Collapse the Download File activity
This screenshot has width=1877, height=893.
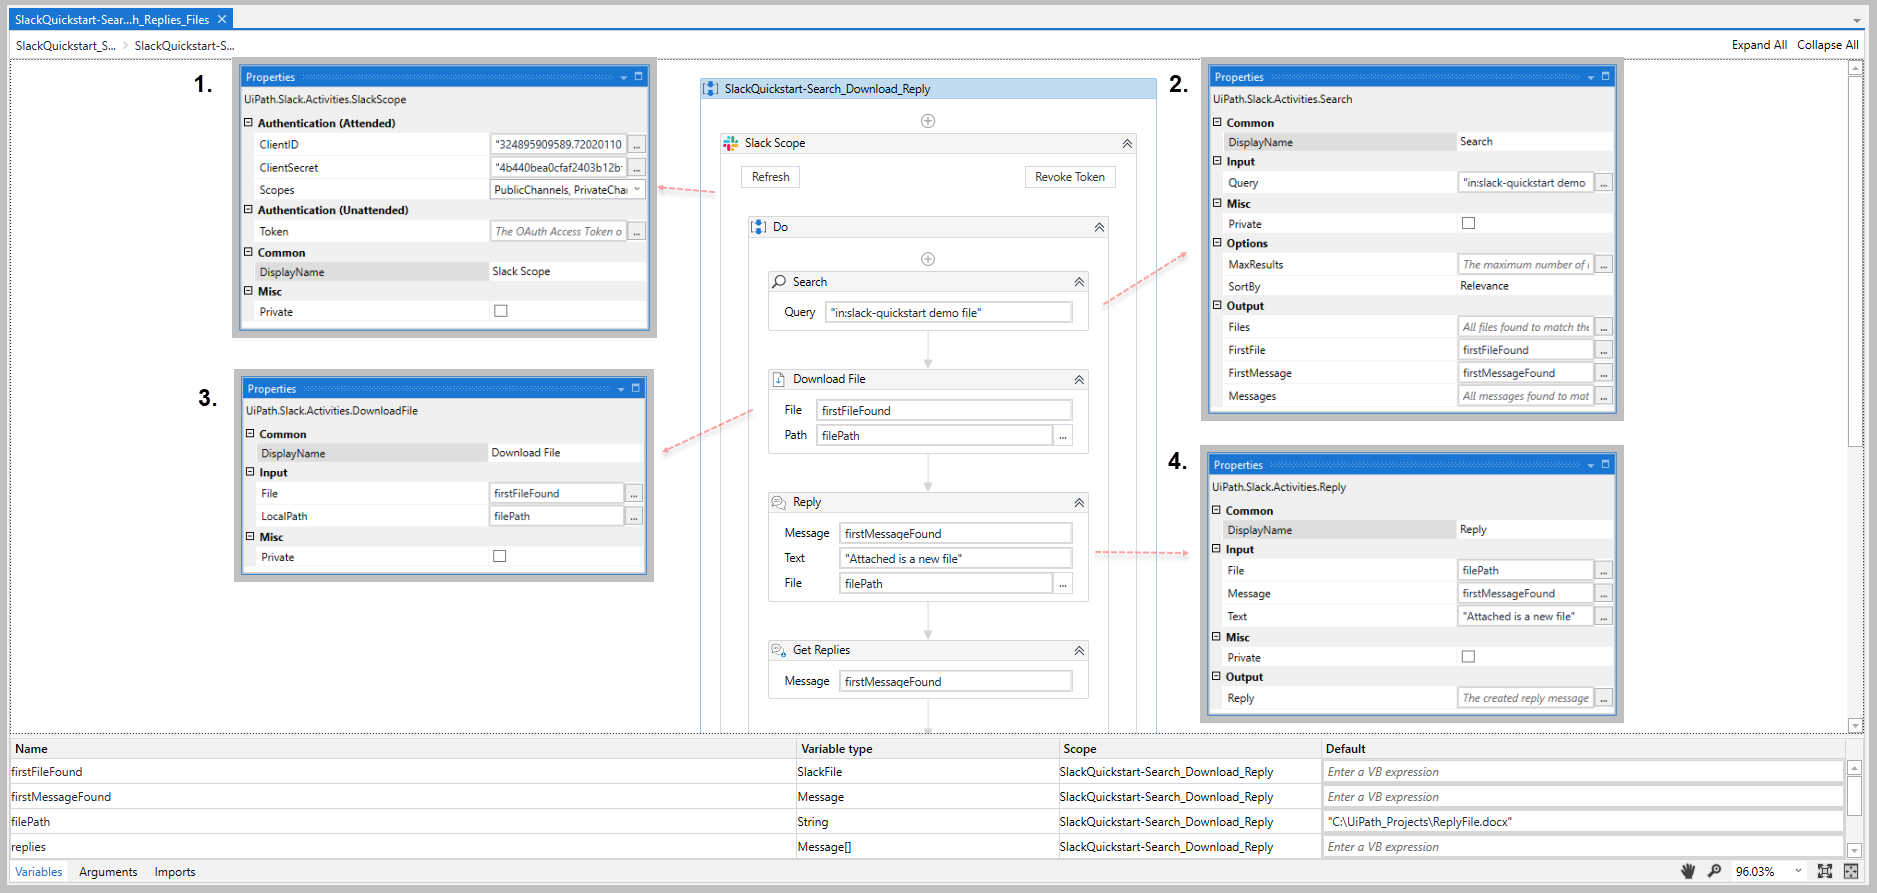click(x=1079, y=380)
